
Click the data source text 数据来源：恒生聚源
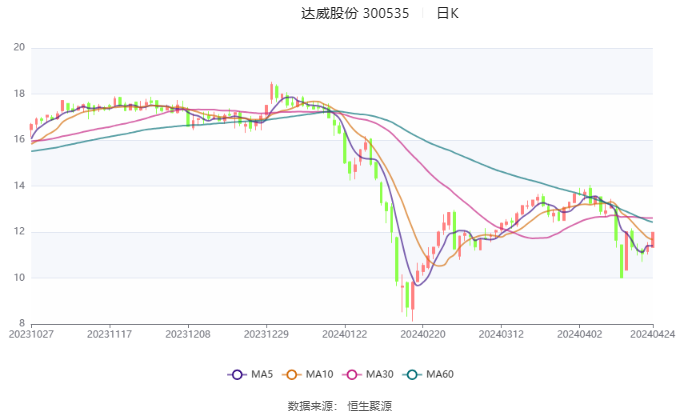(x=340, y=406)
